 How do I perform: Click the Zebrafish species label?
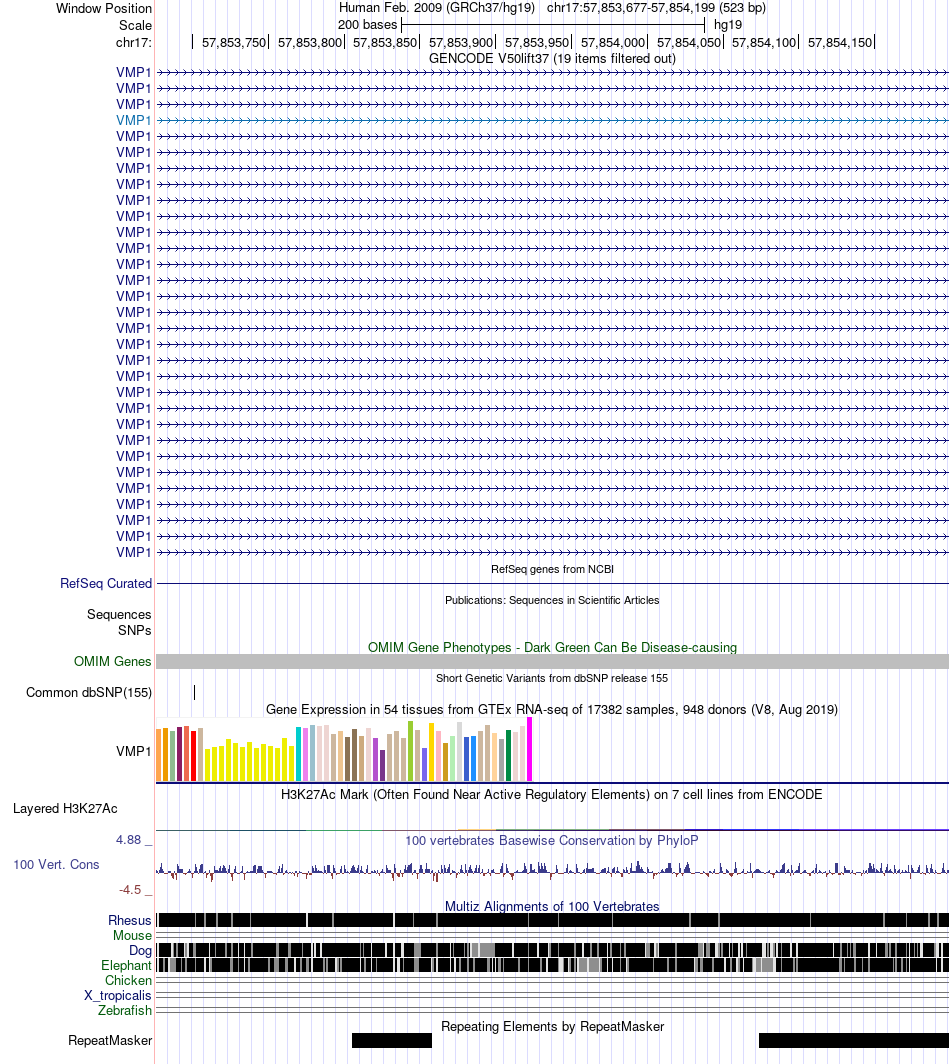pyautogui.click(x=125, y=1010)
